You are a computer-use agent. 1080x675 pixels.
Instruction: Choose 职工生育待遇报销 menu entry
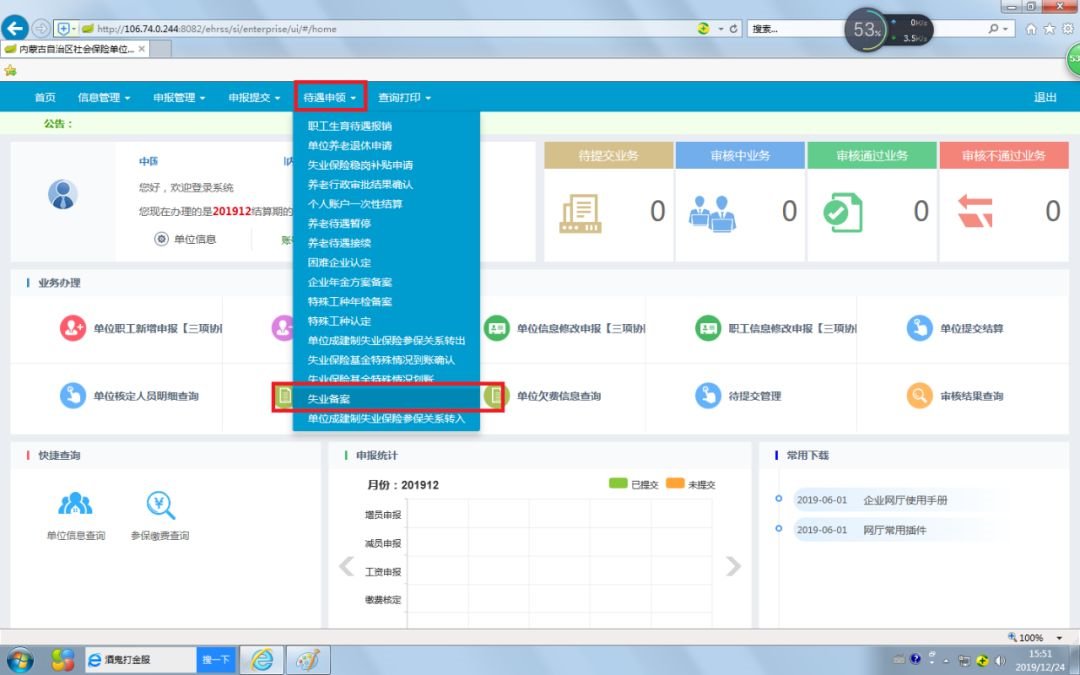[x=350, y=126]
